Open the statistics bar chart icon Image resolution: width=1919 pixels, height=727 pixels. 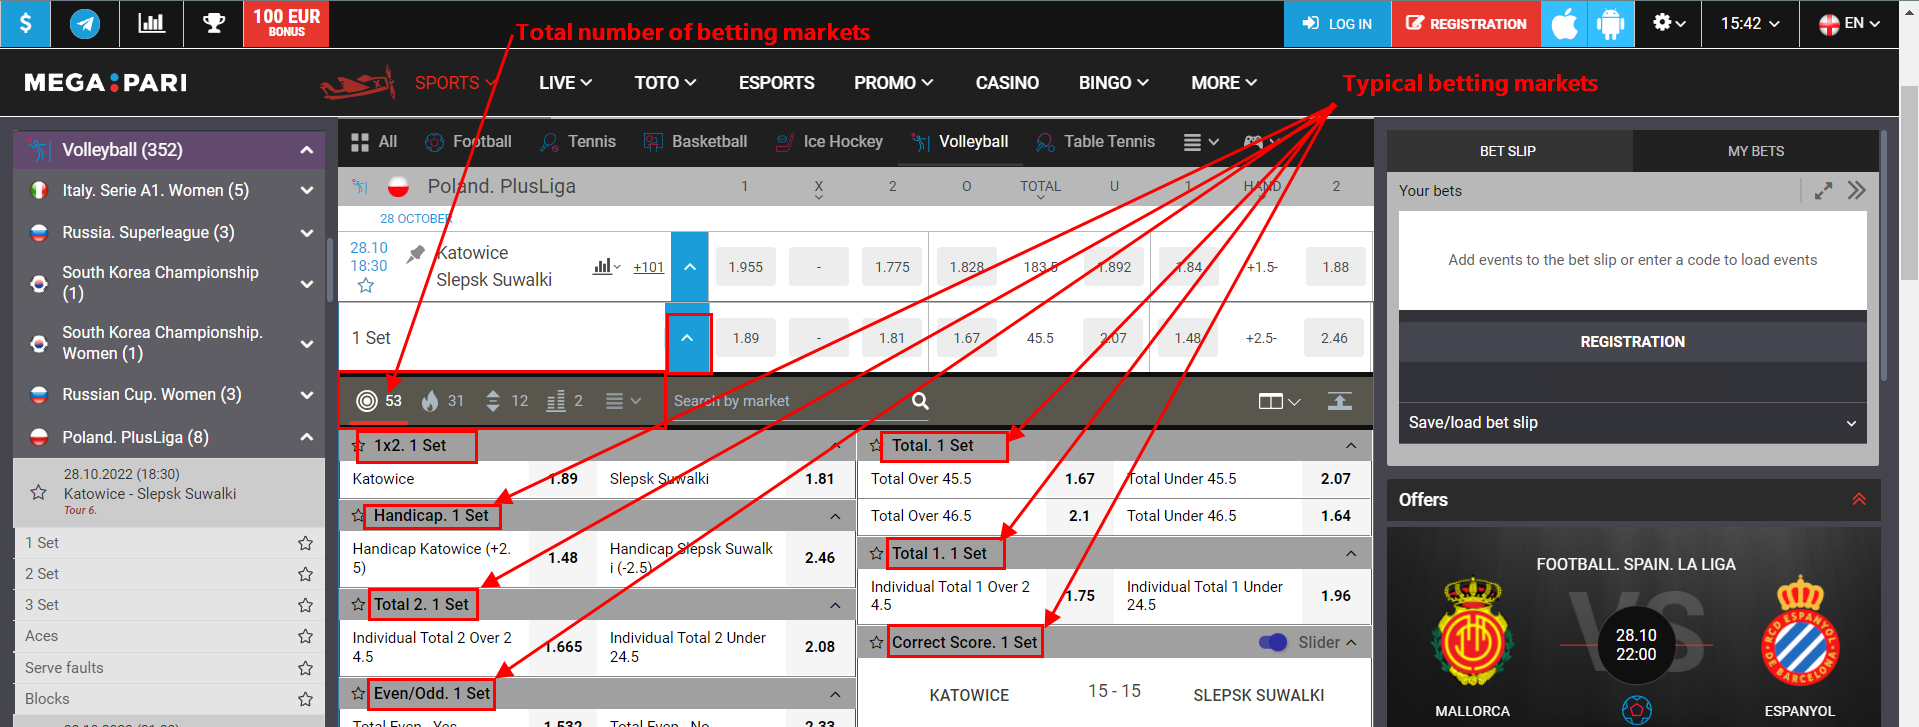(151, 23)
